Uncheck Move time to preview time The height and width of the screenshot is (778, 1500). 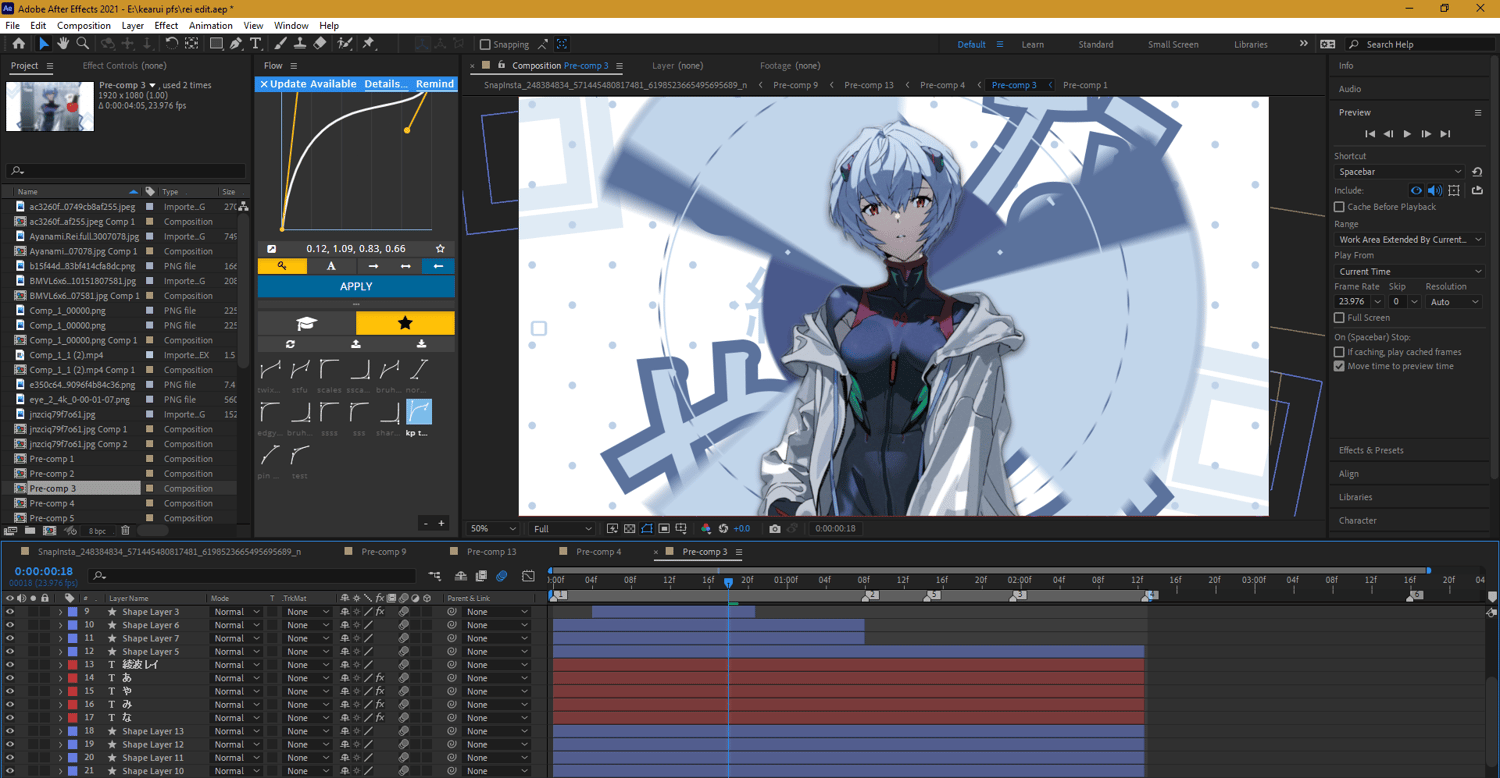coord(1339,366)
